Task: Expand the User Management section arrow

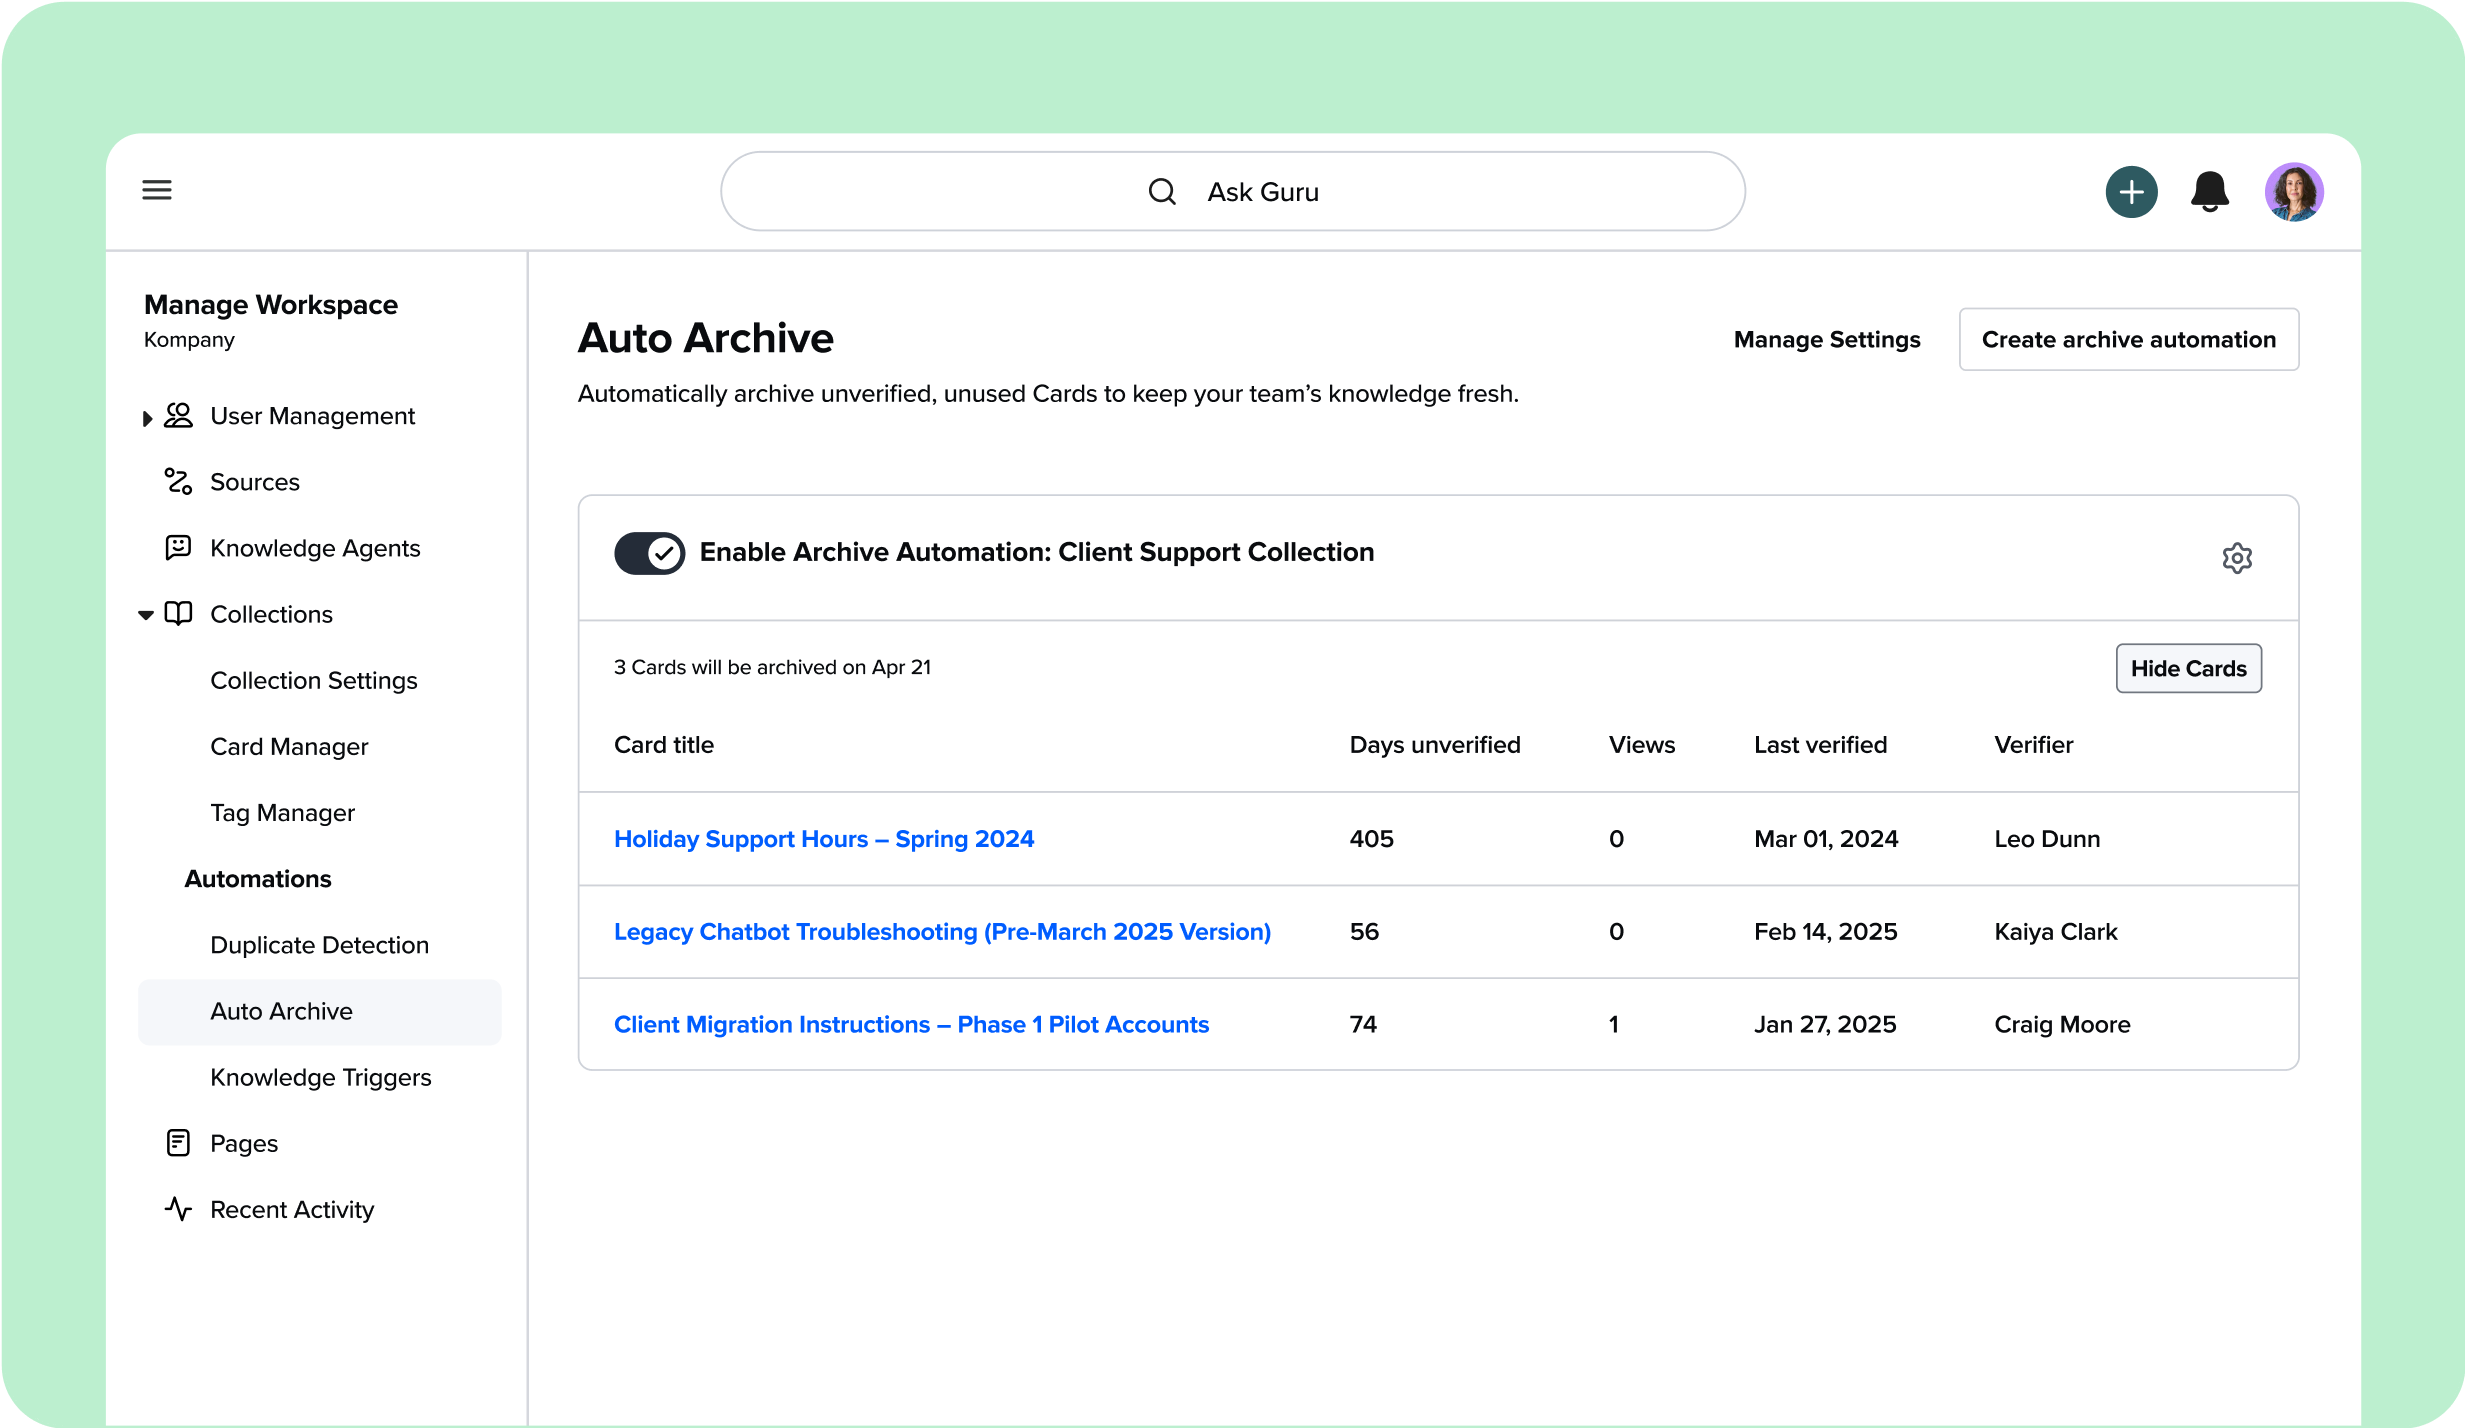Action: coord(147,418)
